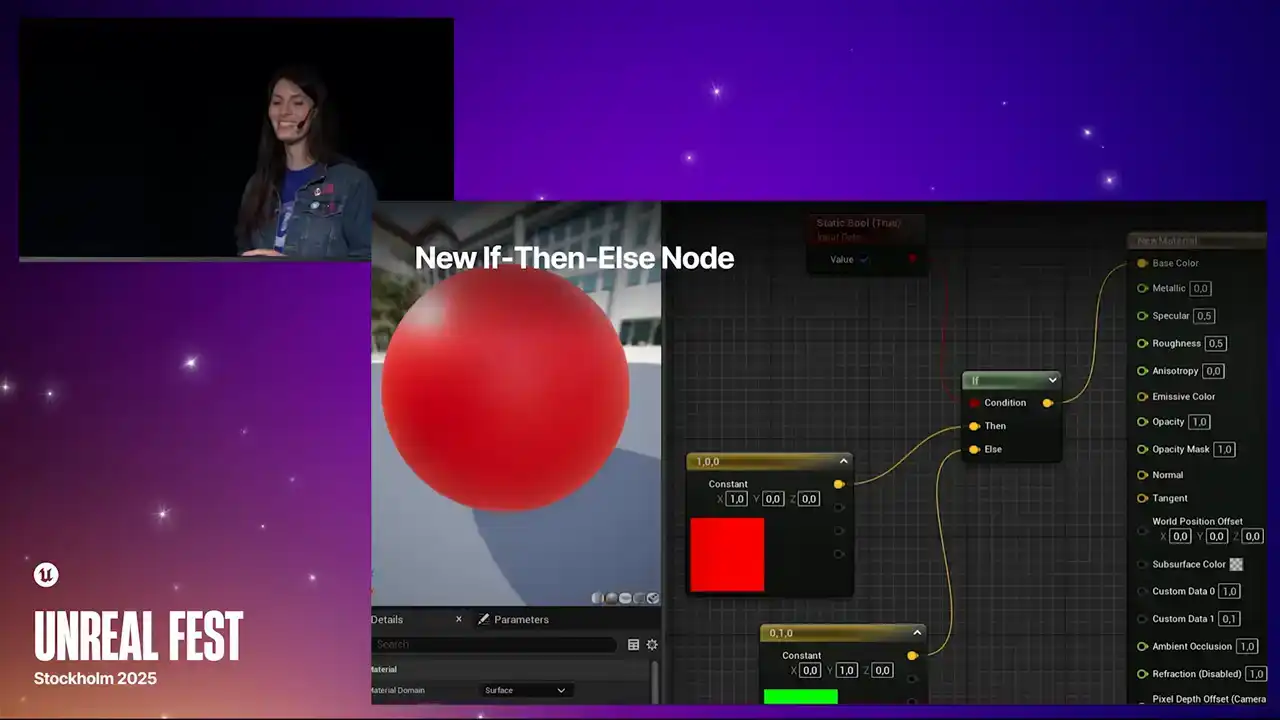Click the red Condition pin on If node
Screen dimensions: 1280x720
click(974, 403)
